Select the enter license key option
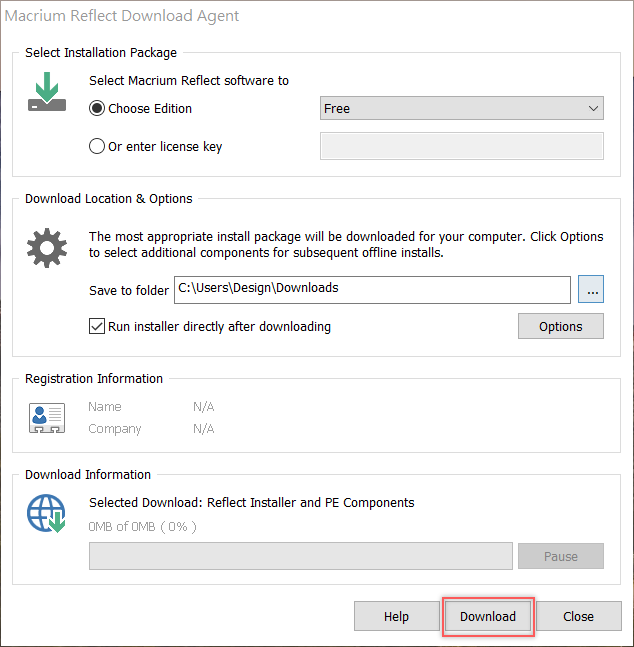This screenshot has height=647, width=634. (97, 146)
